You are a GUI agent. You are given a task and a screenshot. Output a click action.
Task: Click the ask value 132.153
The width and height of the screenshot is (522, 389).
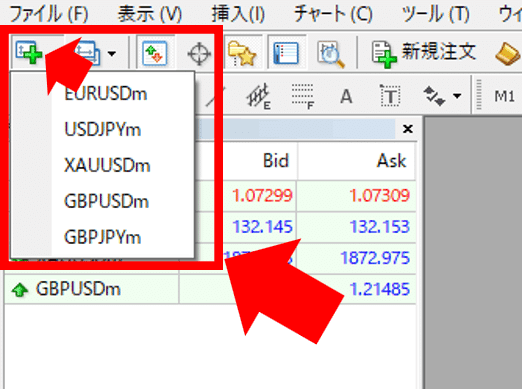379,227
